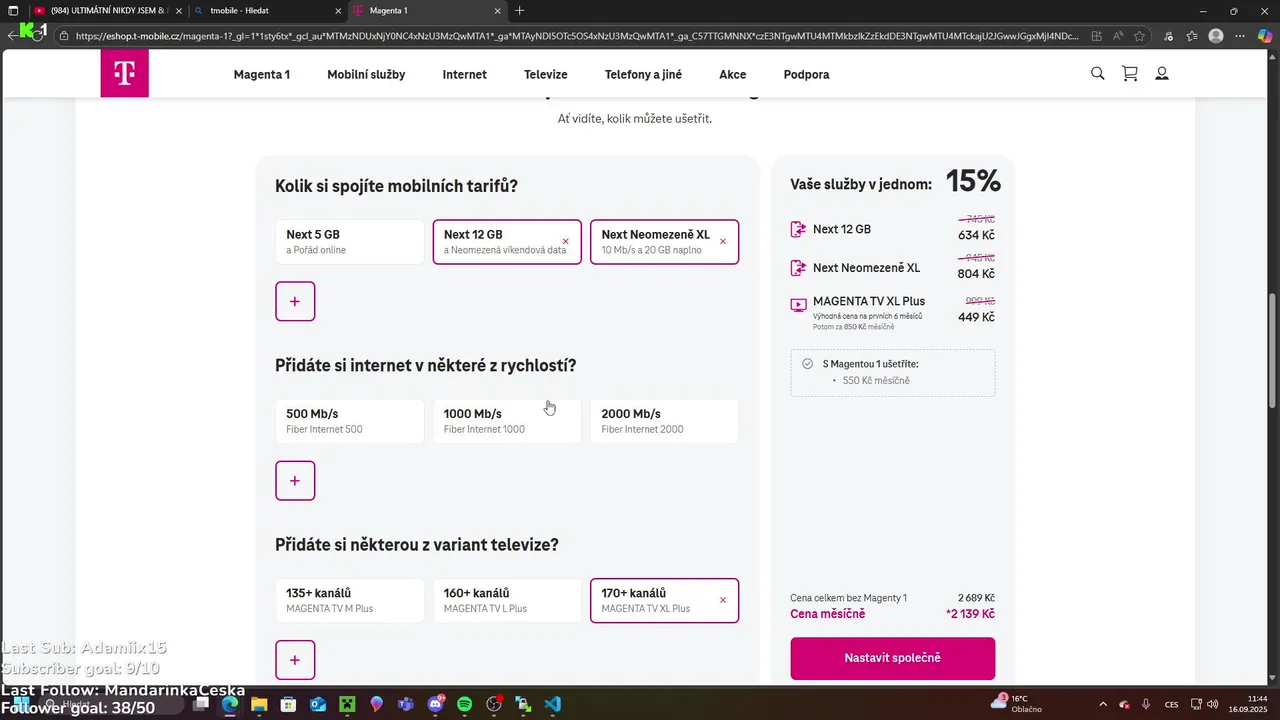Open the site search magnifier icon
1280x720 pixels.
pyautogui.click(x=1098, y=74)
